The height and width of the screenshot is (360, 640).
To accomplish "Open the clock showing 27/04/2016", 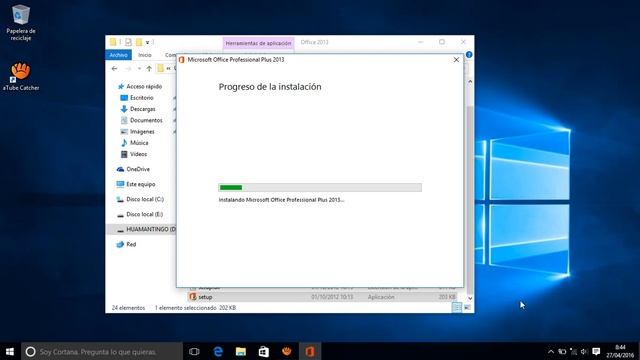I will [x=620, y=351].
